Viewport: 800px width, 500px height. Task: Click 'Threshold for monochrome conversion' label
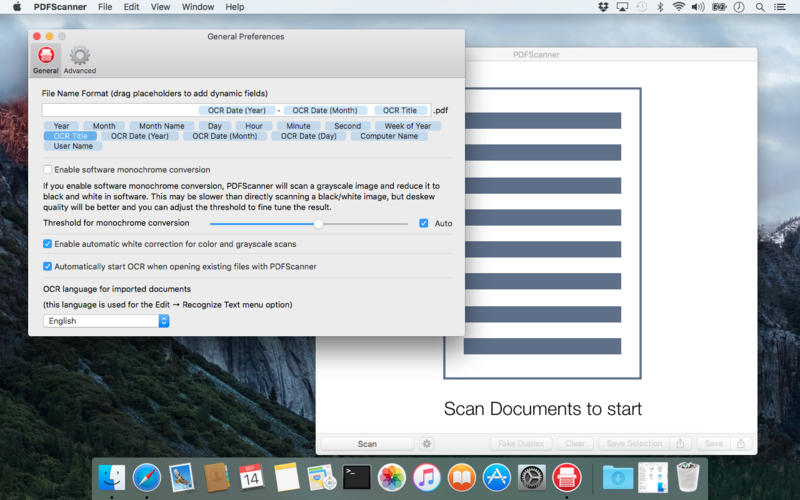116,223
